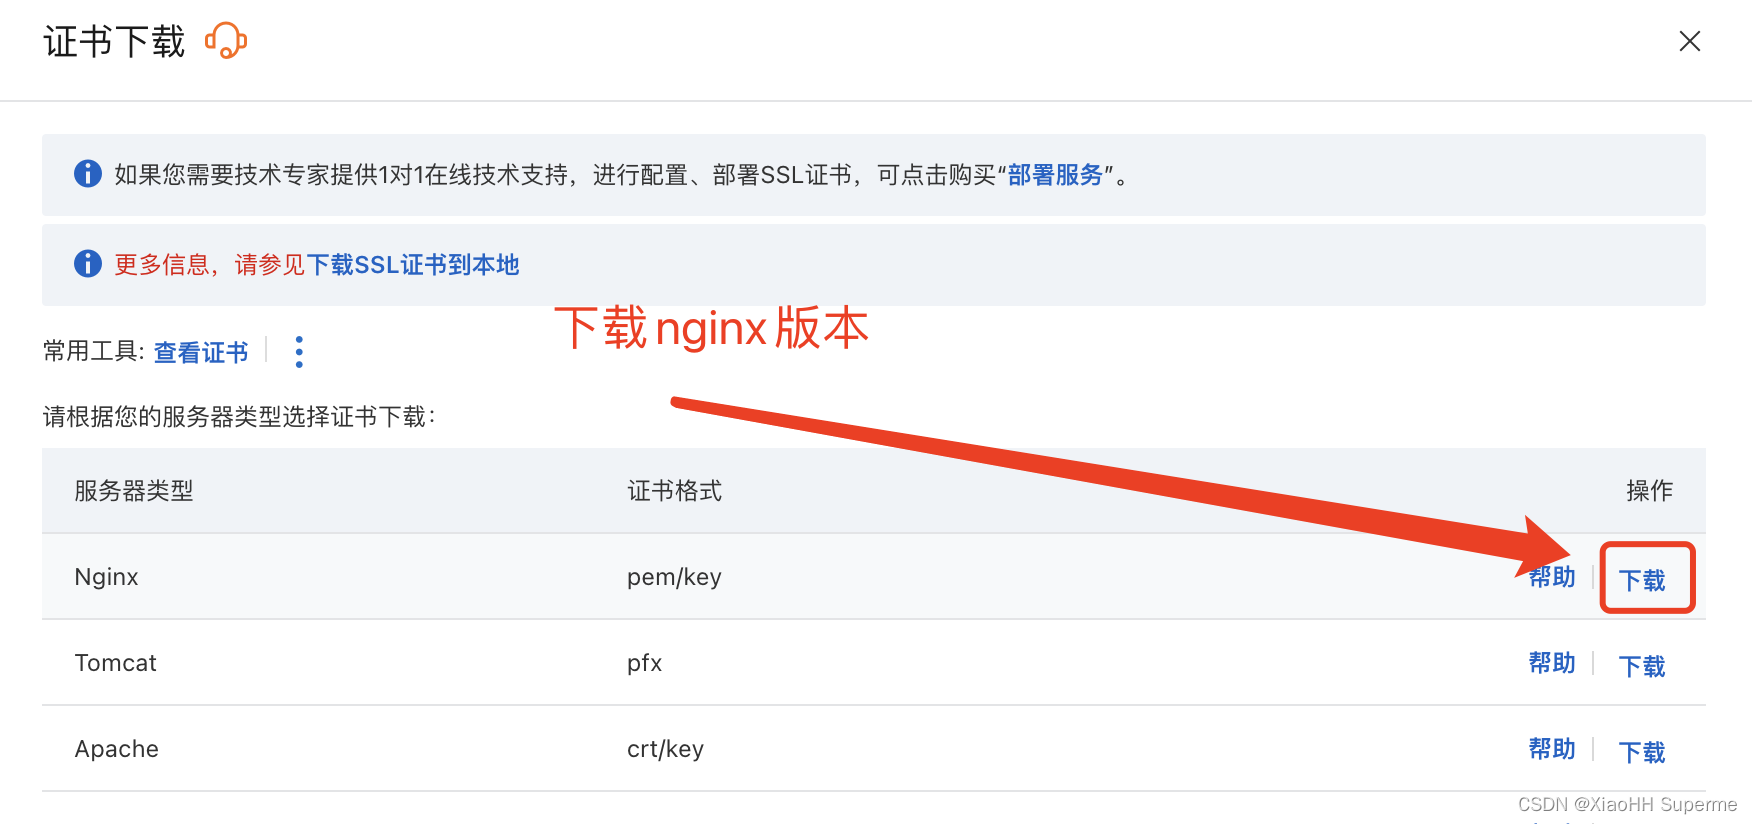Click the pem/key format cell

[674, 577]
